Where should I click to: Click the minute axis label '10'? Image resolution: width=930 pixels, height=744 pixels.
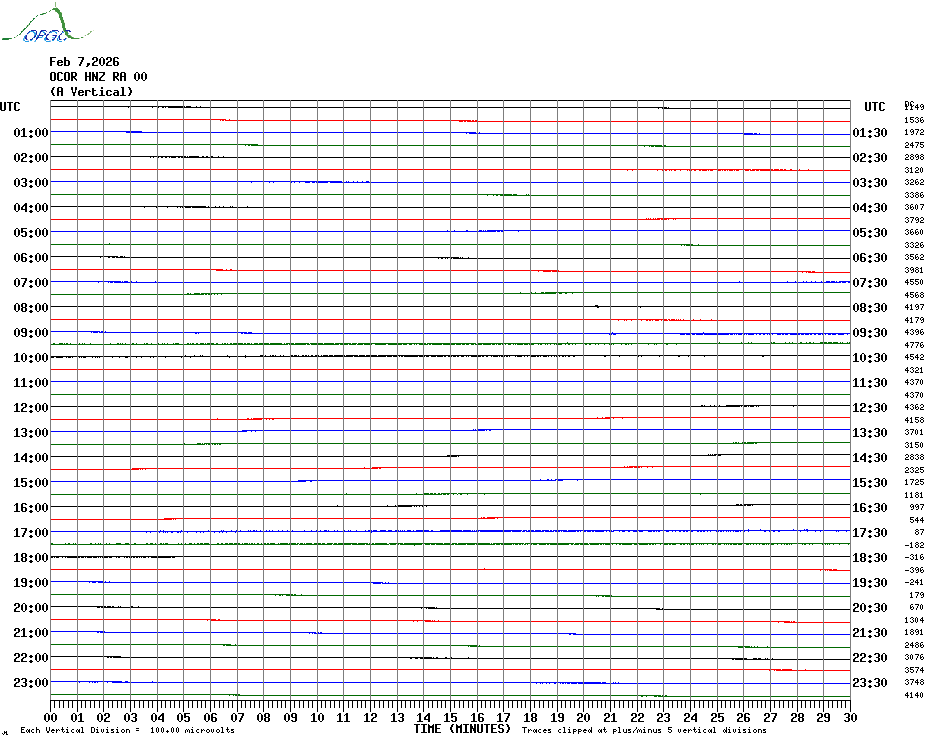click(317, 718)
